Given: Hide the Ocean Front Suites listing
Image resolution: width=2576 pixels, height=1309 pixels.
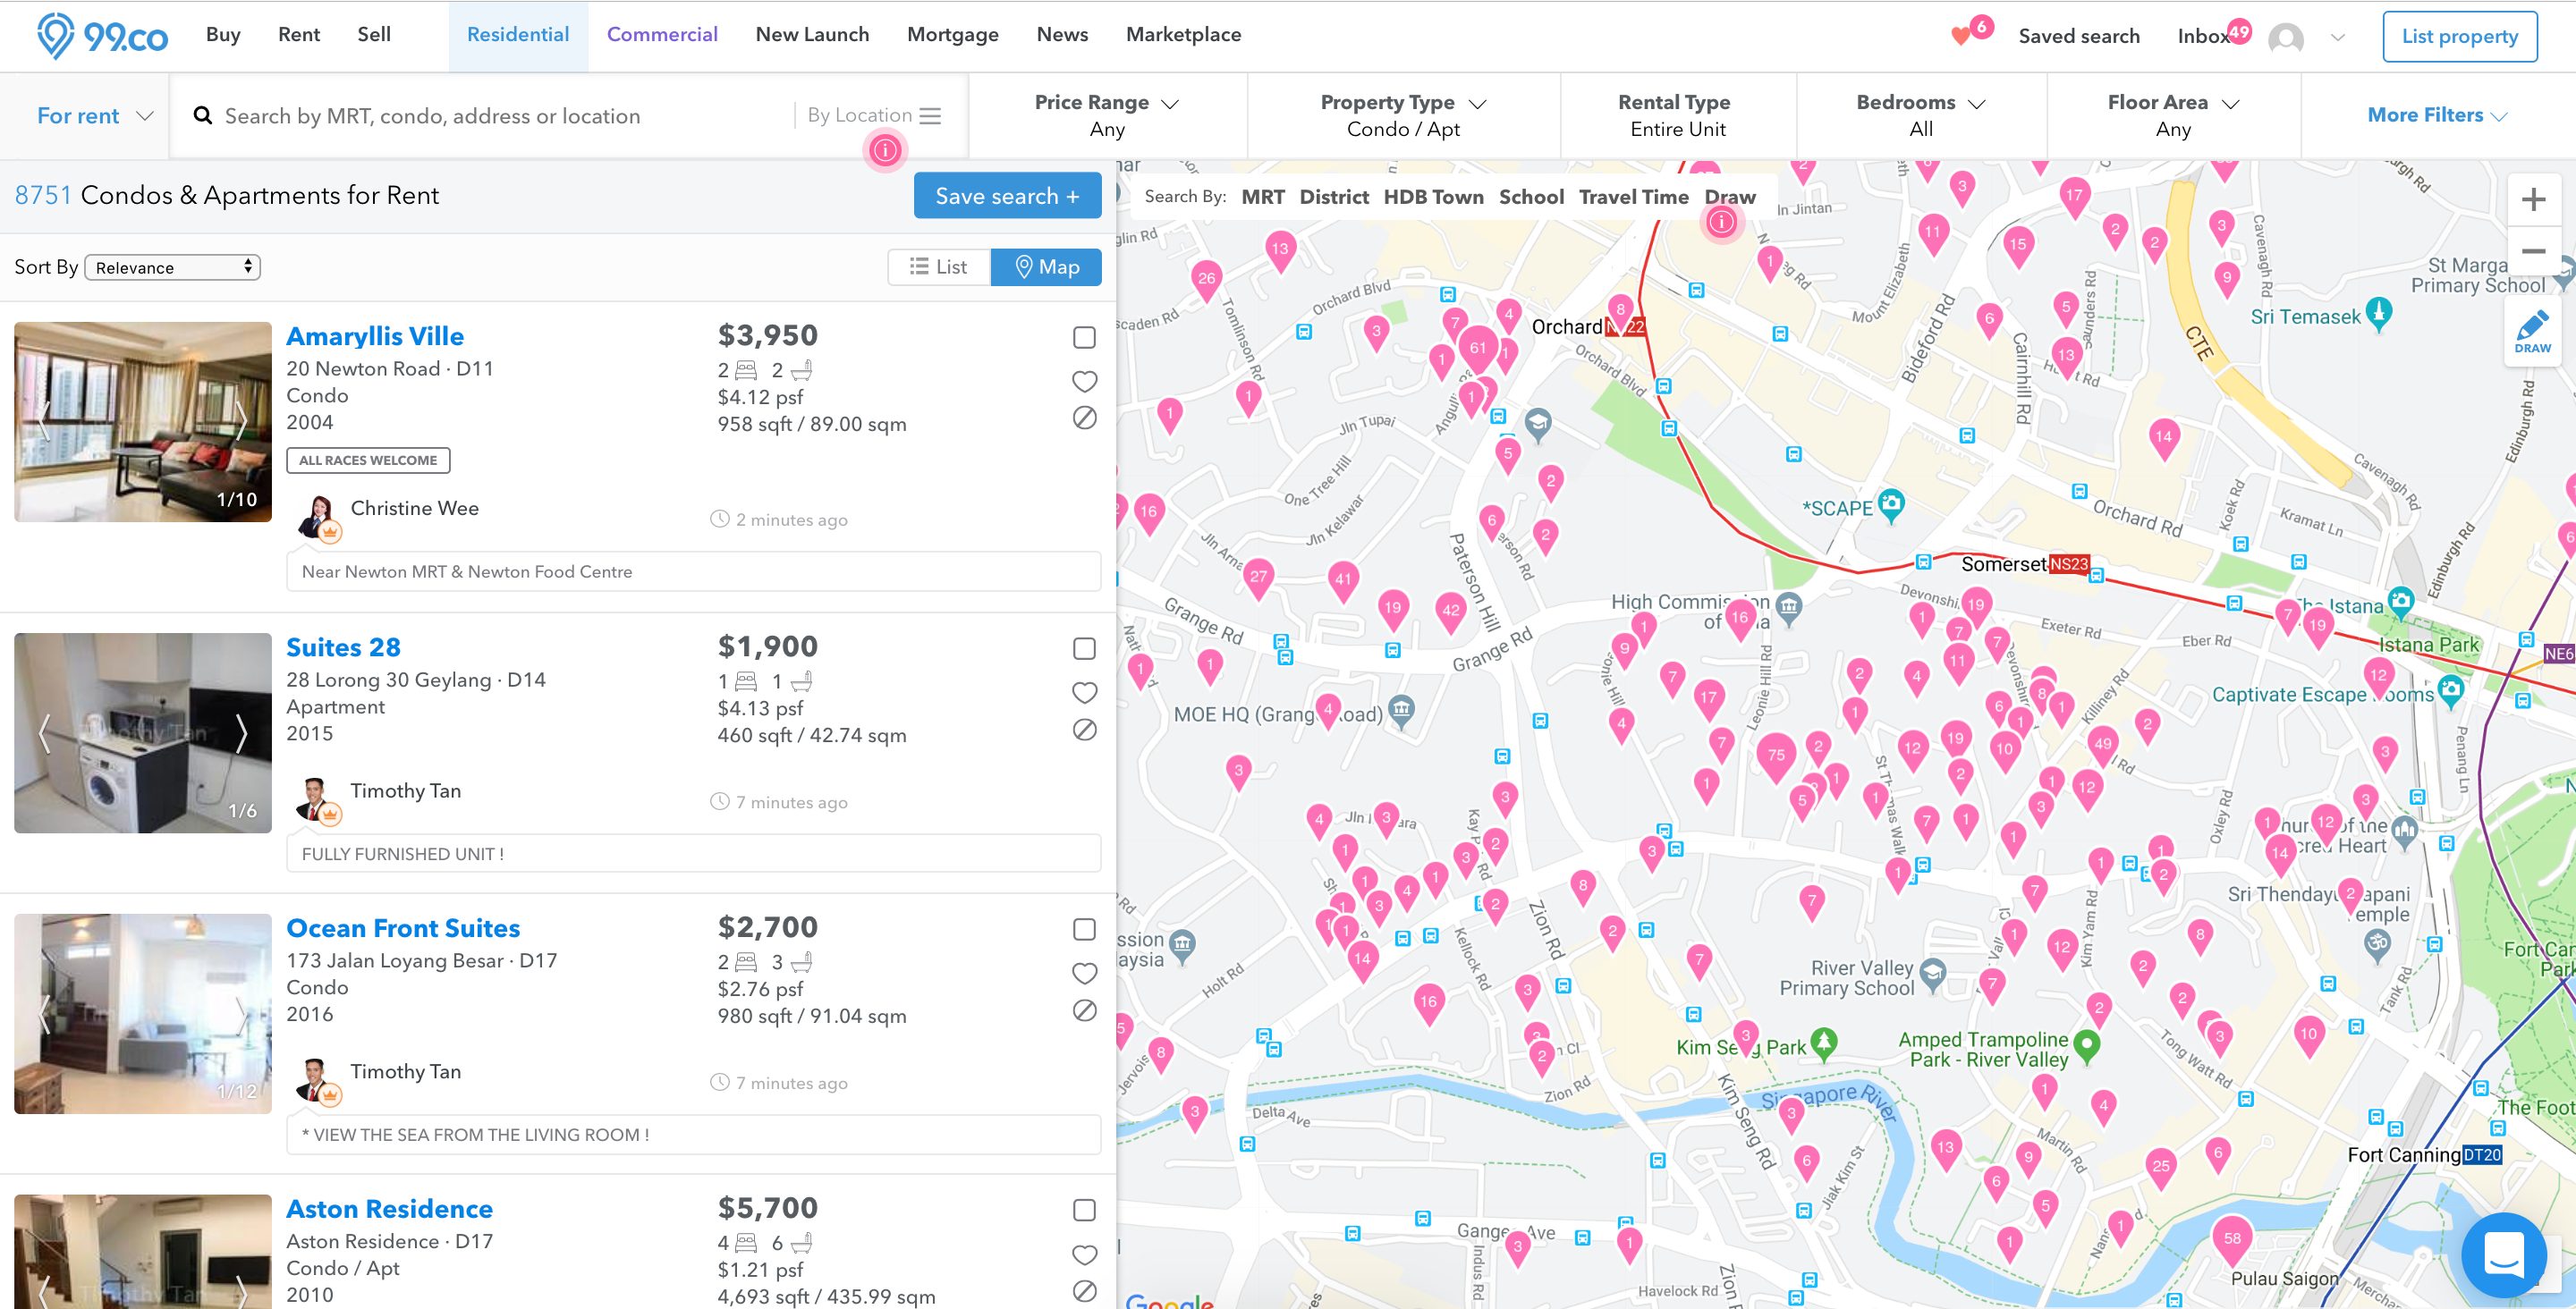Looking at the screenshot, I should coord(1084,1010).
